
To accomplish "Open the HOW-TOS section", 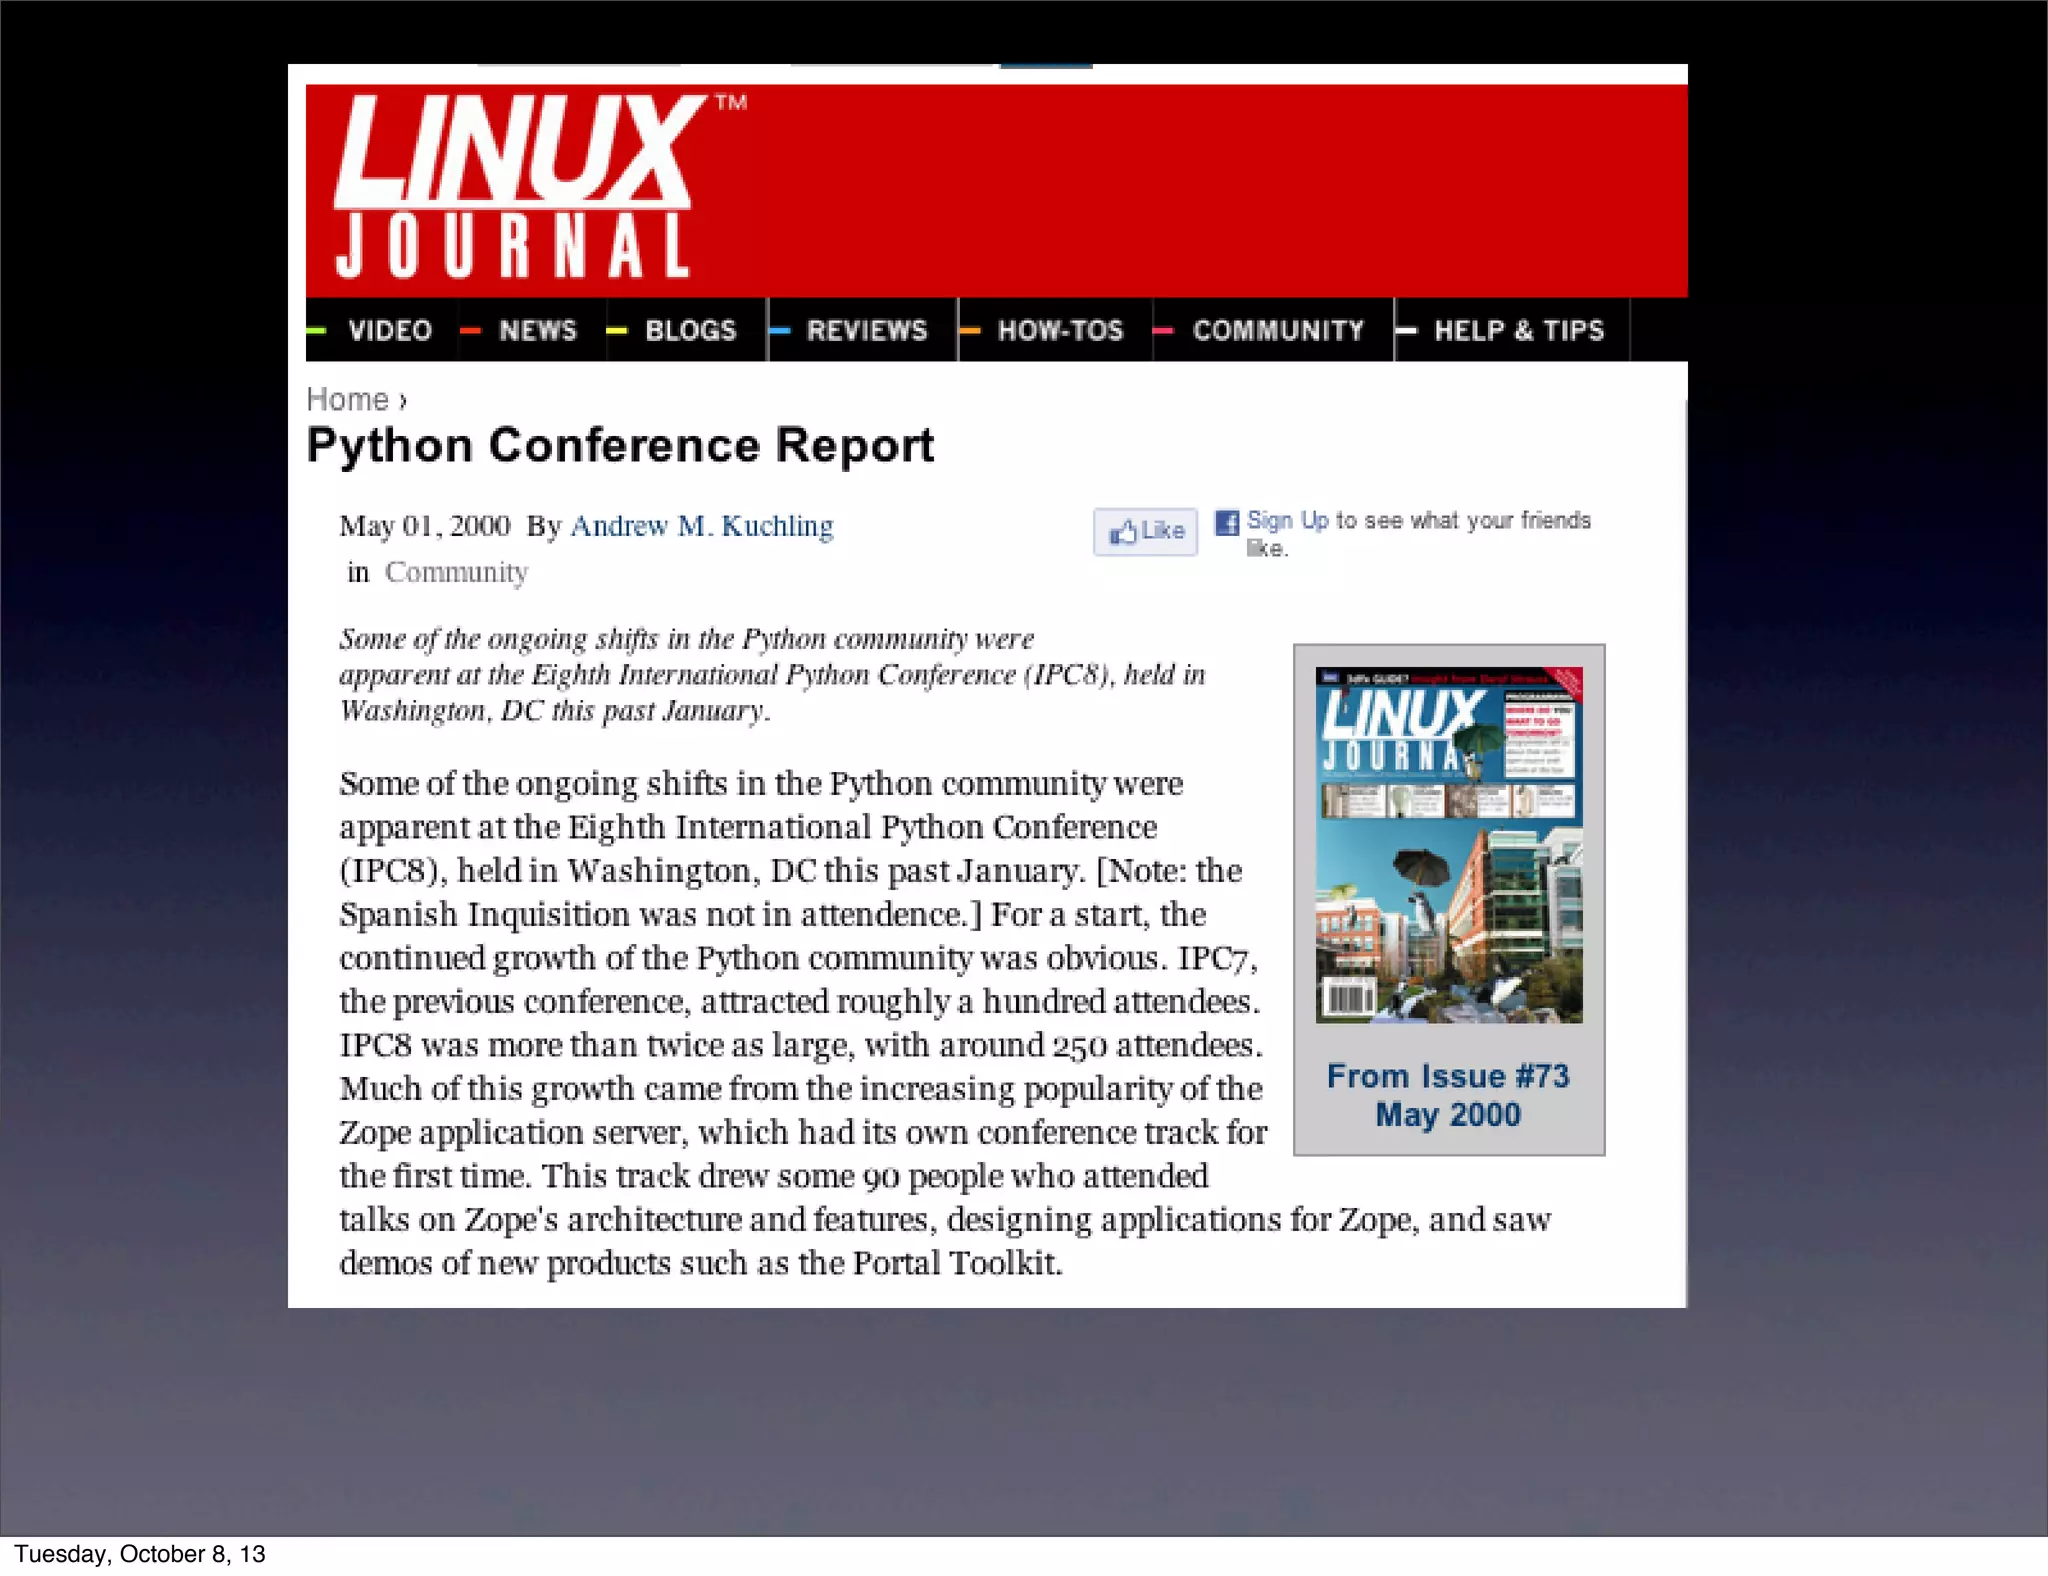I will tap(1060, 331).
